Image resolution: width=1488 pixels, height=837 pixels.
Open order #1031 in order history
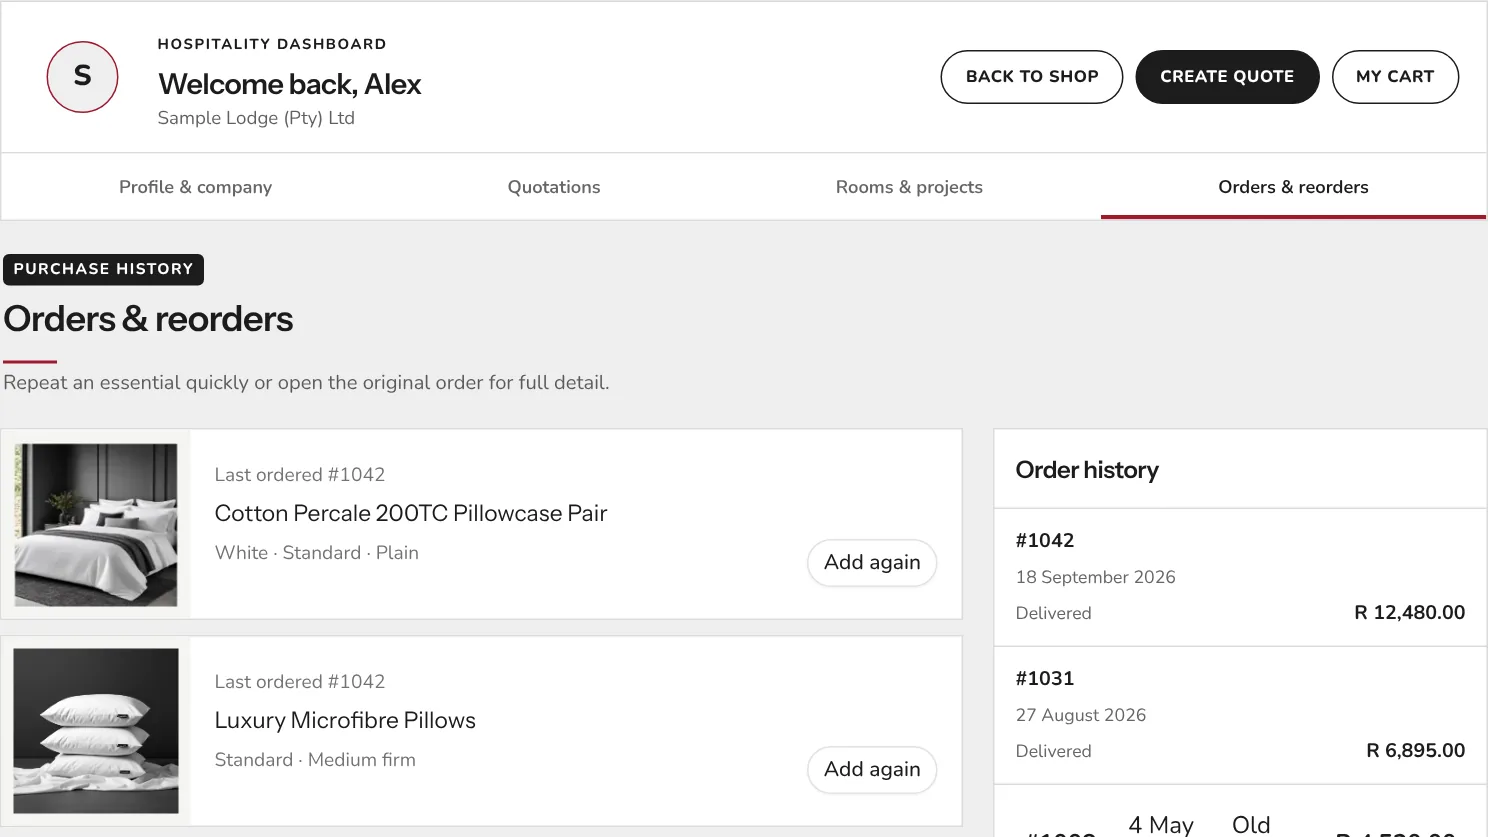pyautogui.click(x=1240, y=715)
